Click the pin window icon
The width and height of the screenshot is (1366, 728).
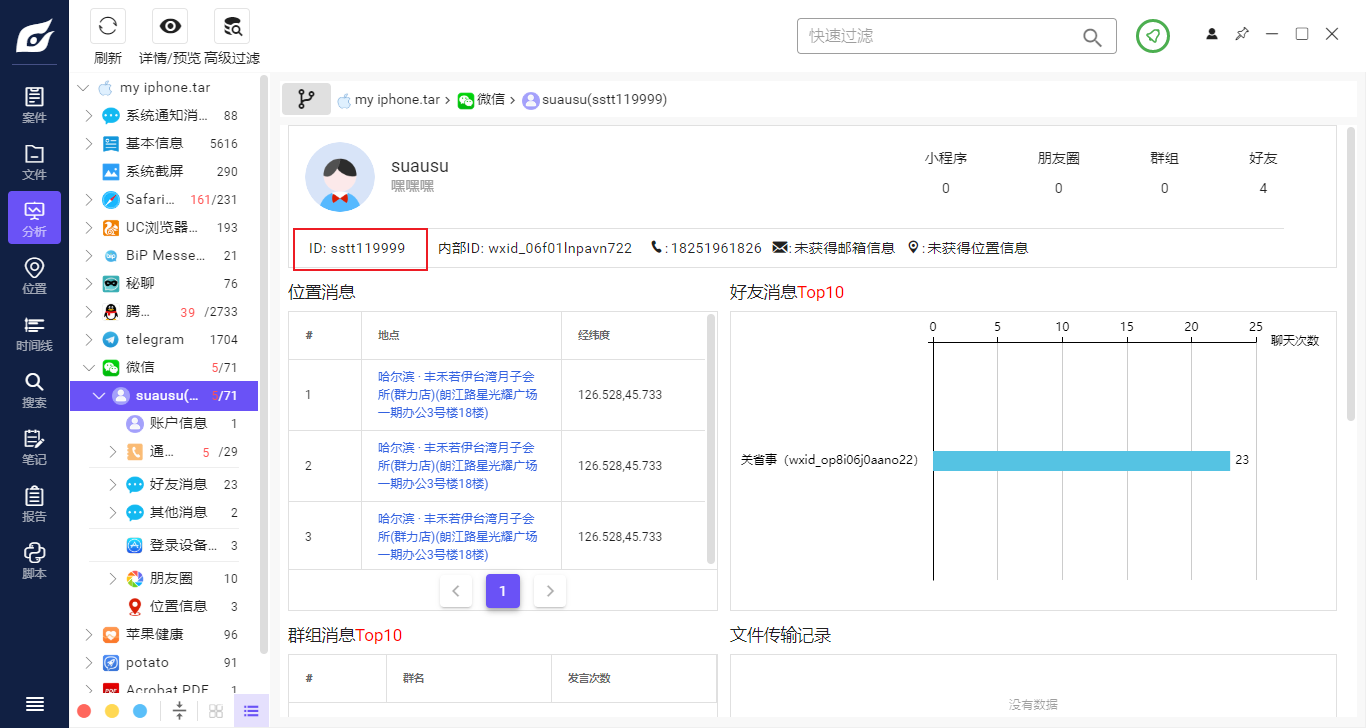[x=1242, y=34]
